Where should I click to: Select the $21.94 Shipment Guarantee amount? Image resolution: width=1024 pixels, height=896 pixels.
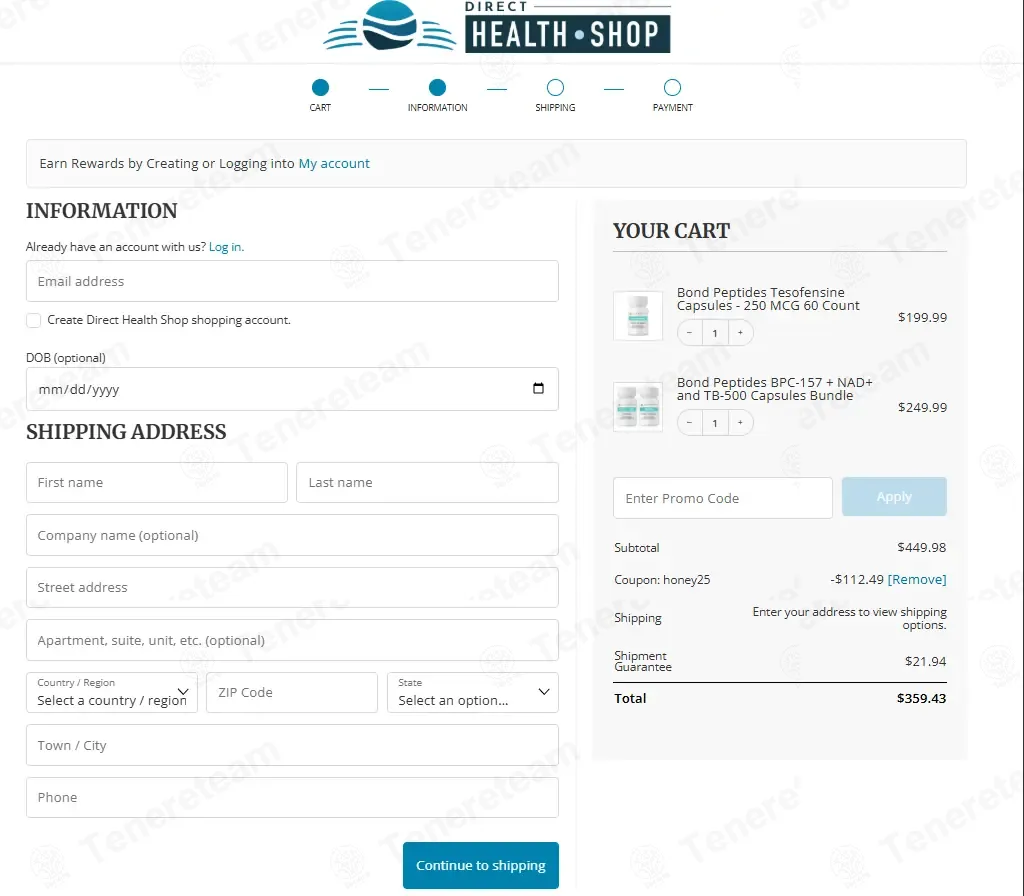pos(925,662)
